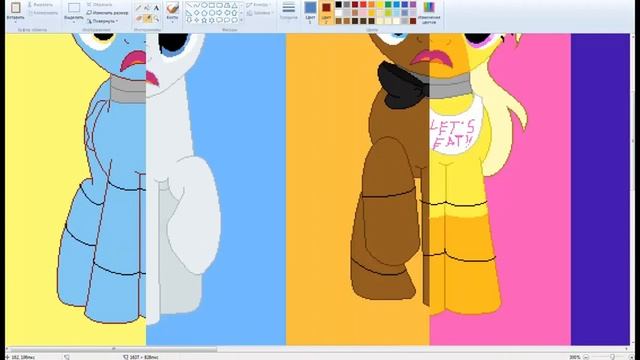Pick the Curve shape

(197, 5)
